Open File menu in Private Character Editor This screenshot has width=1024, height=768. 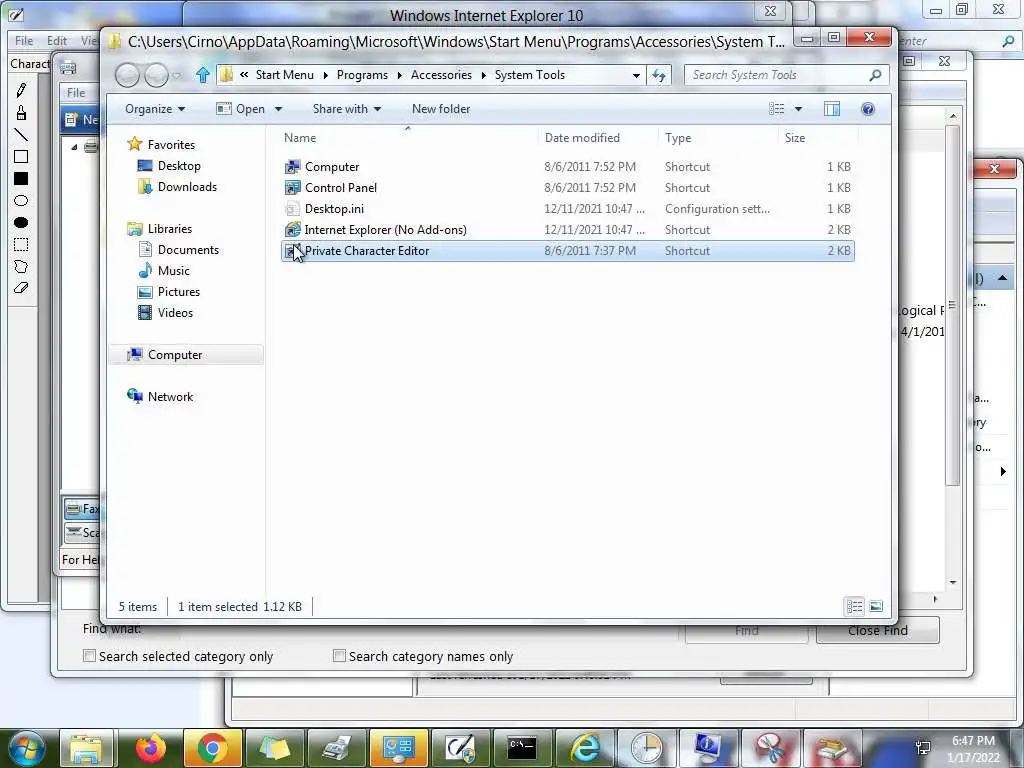24,40
